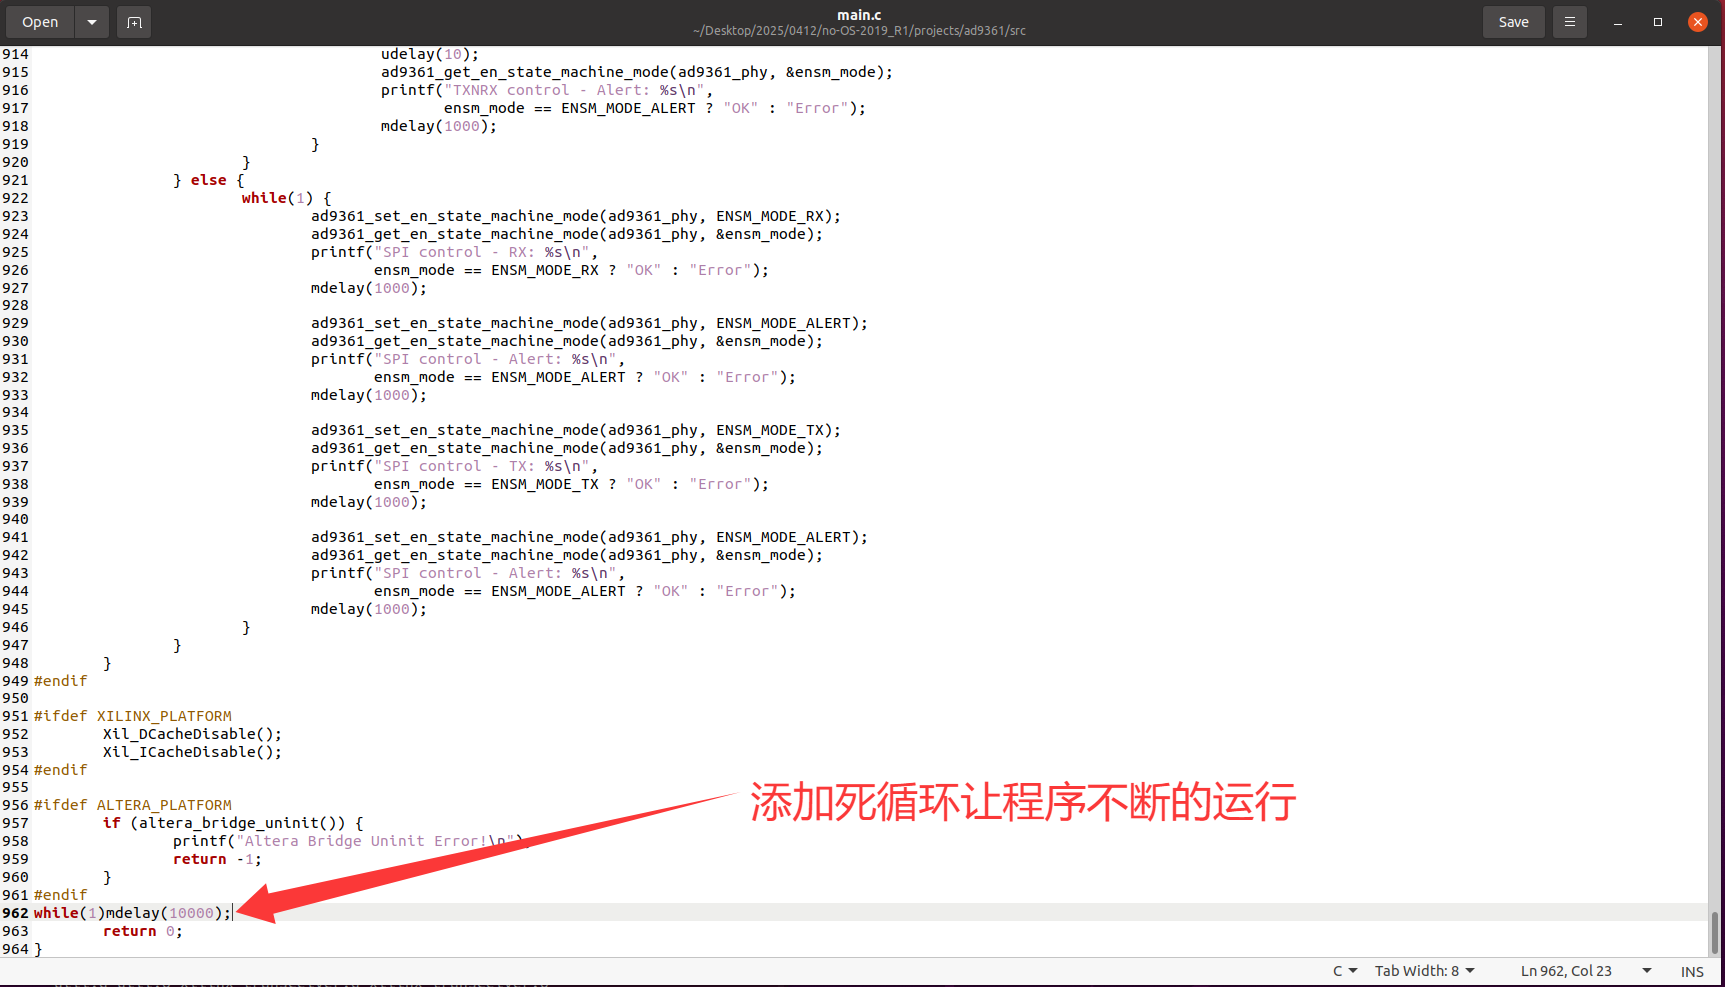
Task: Click '#ifdef ALTERA_PLATFORM' on line 956
Action: tap(133, 805)
